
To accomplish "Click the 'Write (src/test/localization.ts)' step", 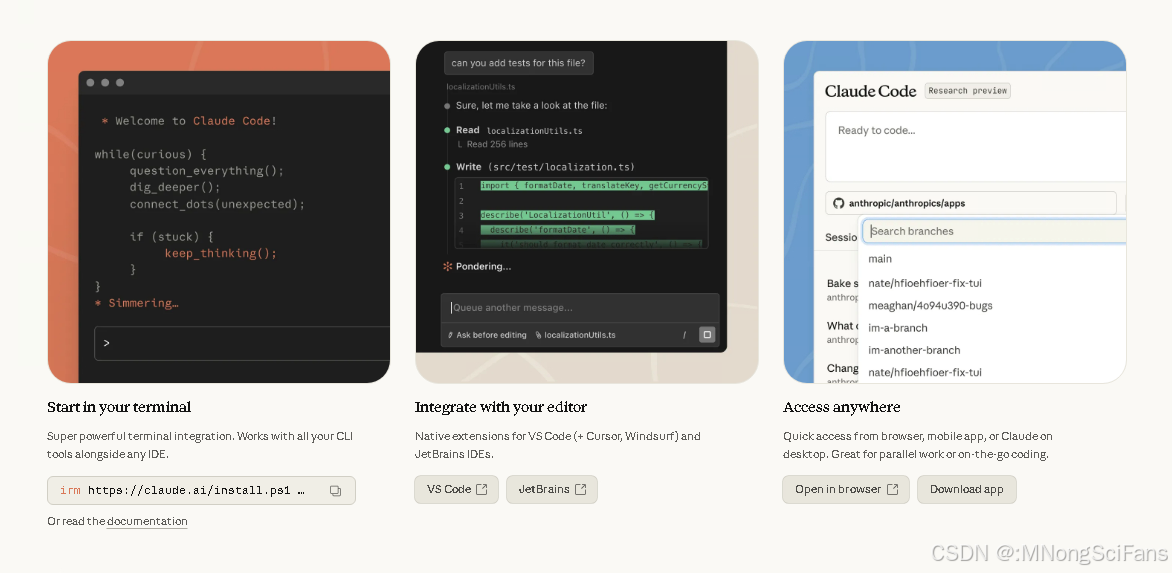I will [546, 167].
